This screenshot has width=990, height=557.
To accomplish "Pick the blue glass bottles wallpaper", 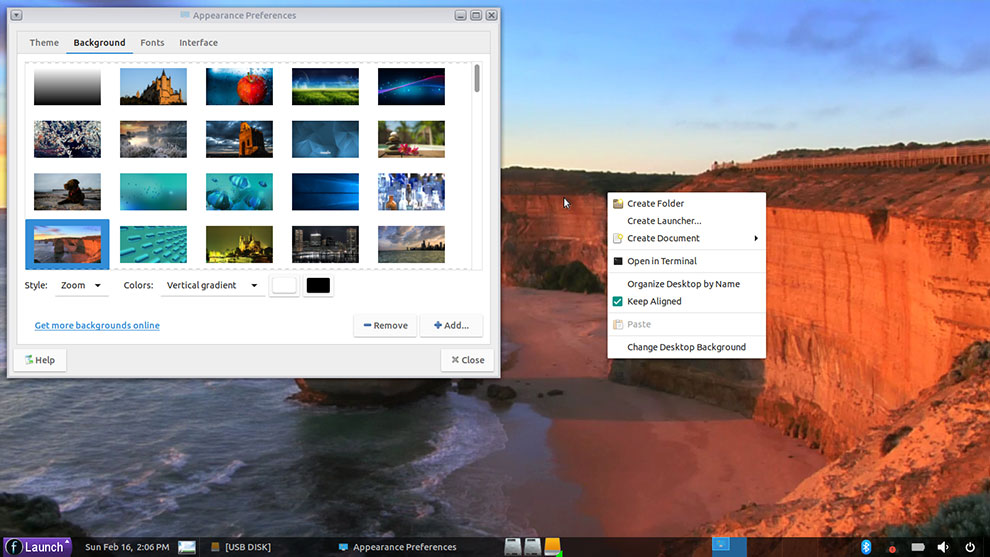I will 411,191.
